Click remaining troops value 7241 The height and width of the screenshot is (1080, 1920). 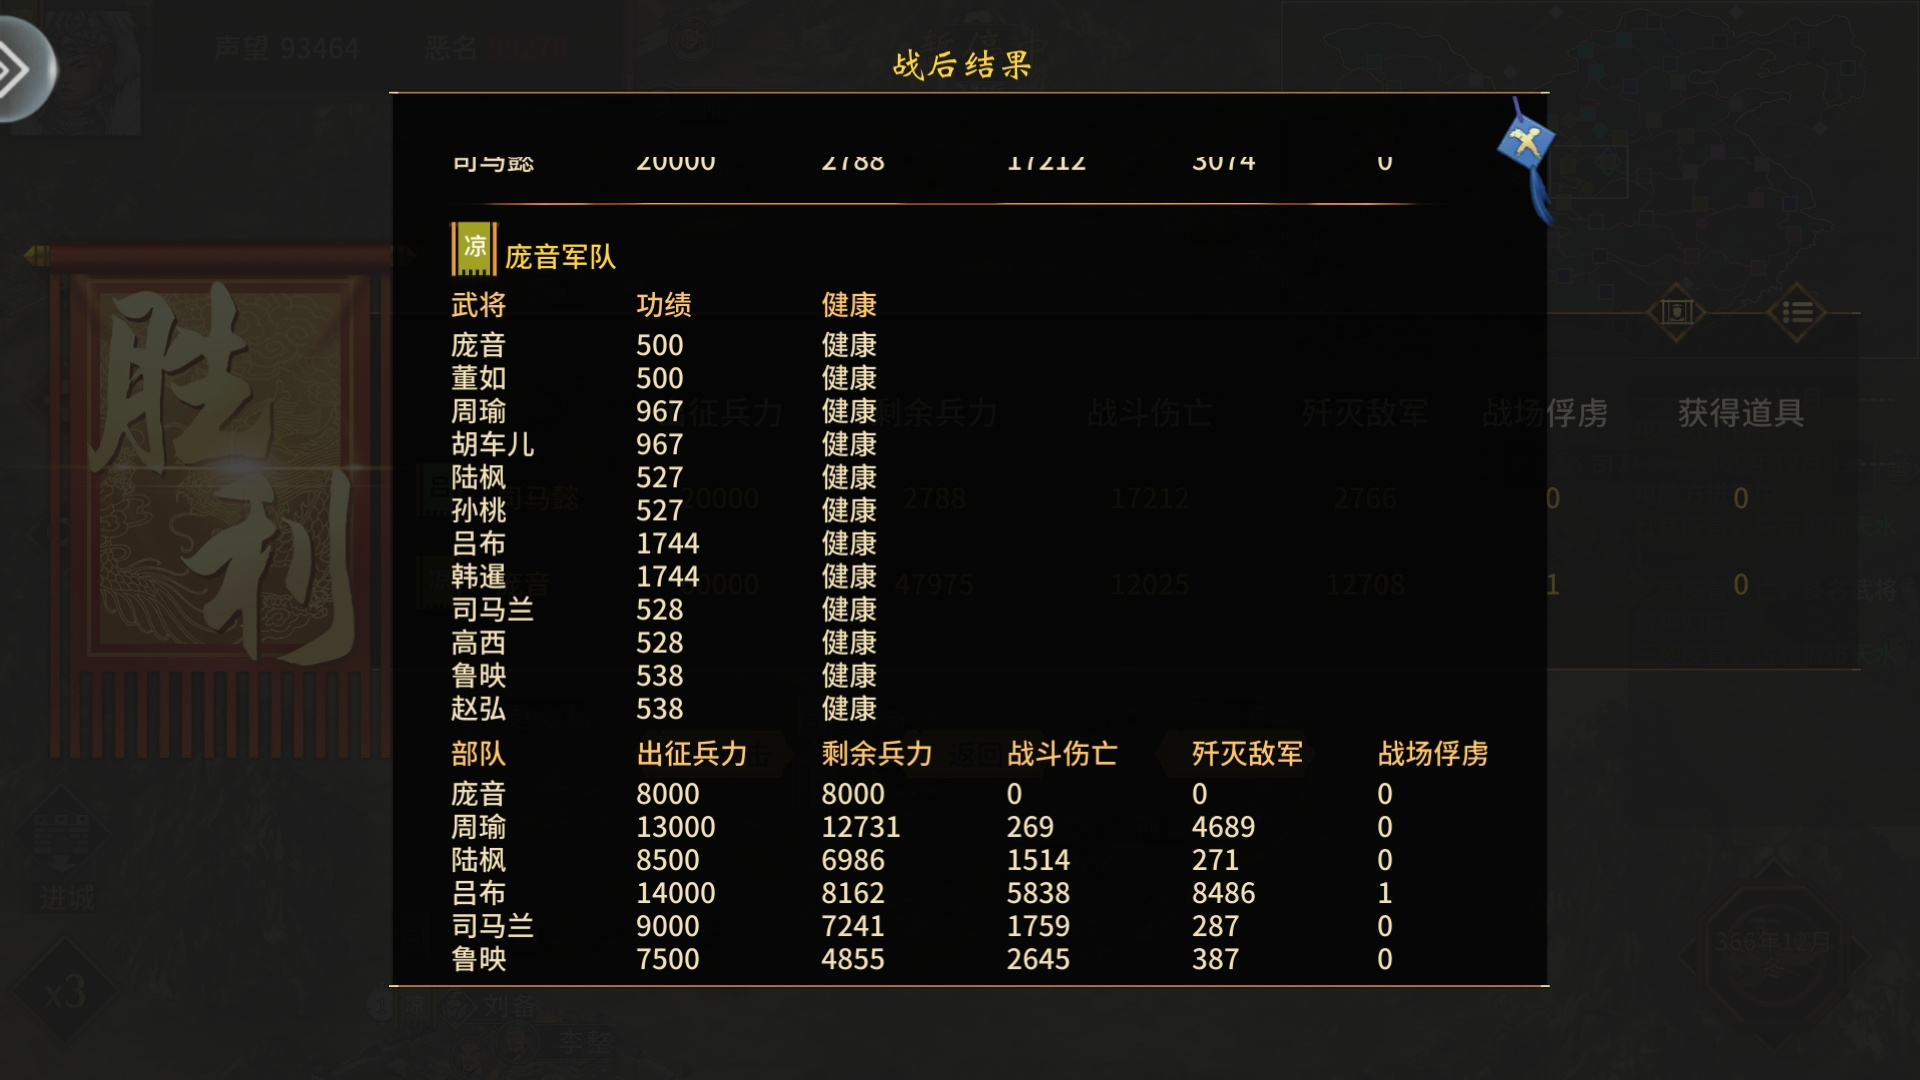coord(853,926)
